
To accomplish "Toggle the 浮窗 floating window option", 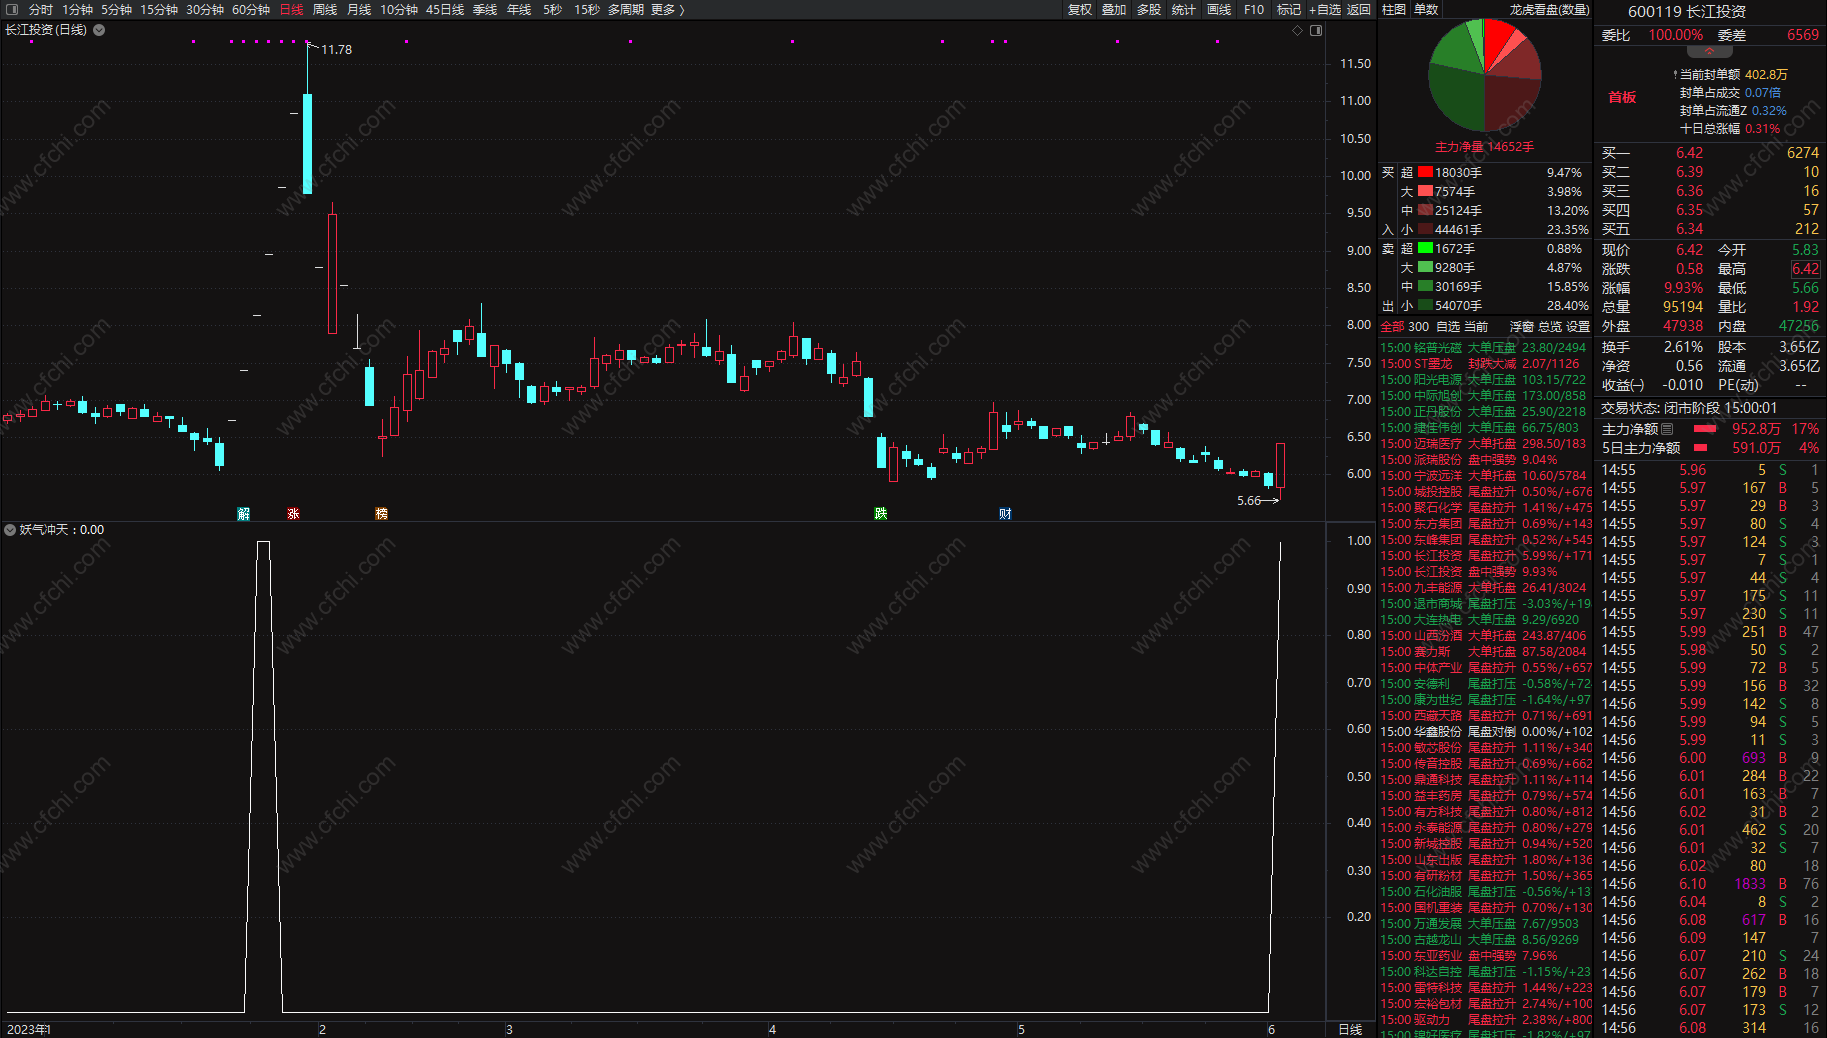I will tap(1522, 327).
